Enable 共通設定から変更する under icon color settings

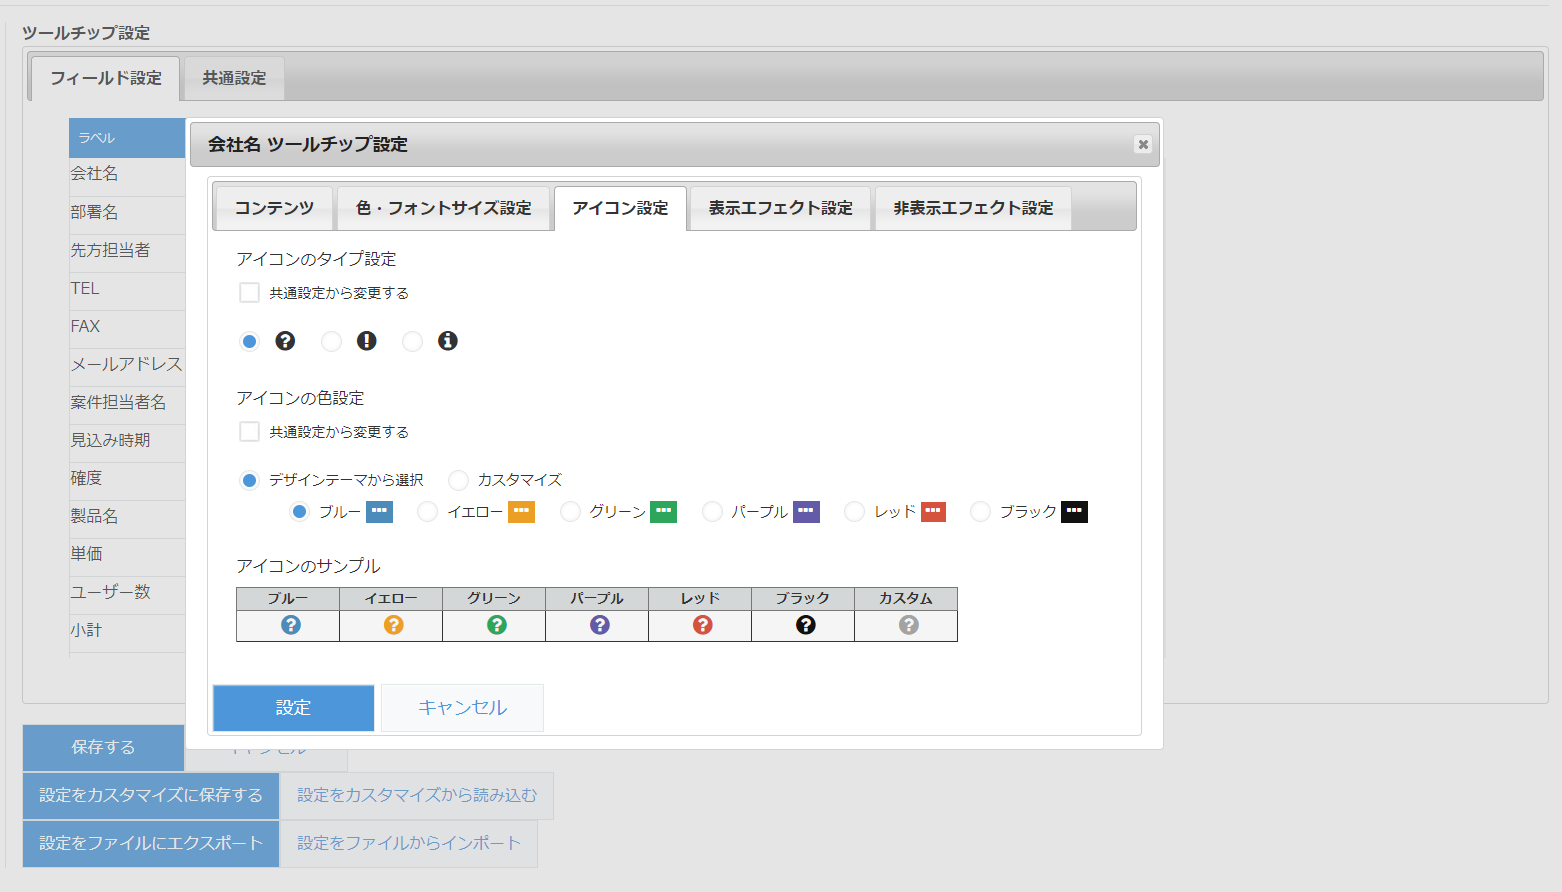(249, 431)
